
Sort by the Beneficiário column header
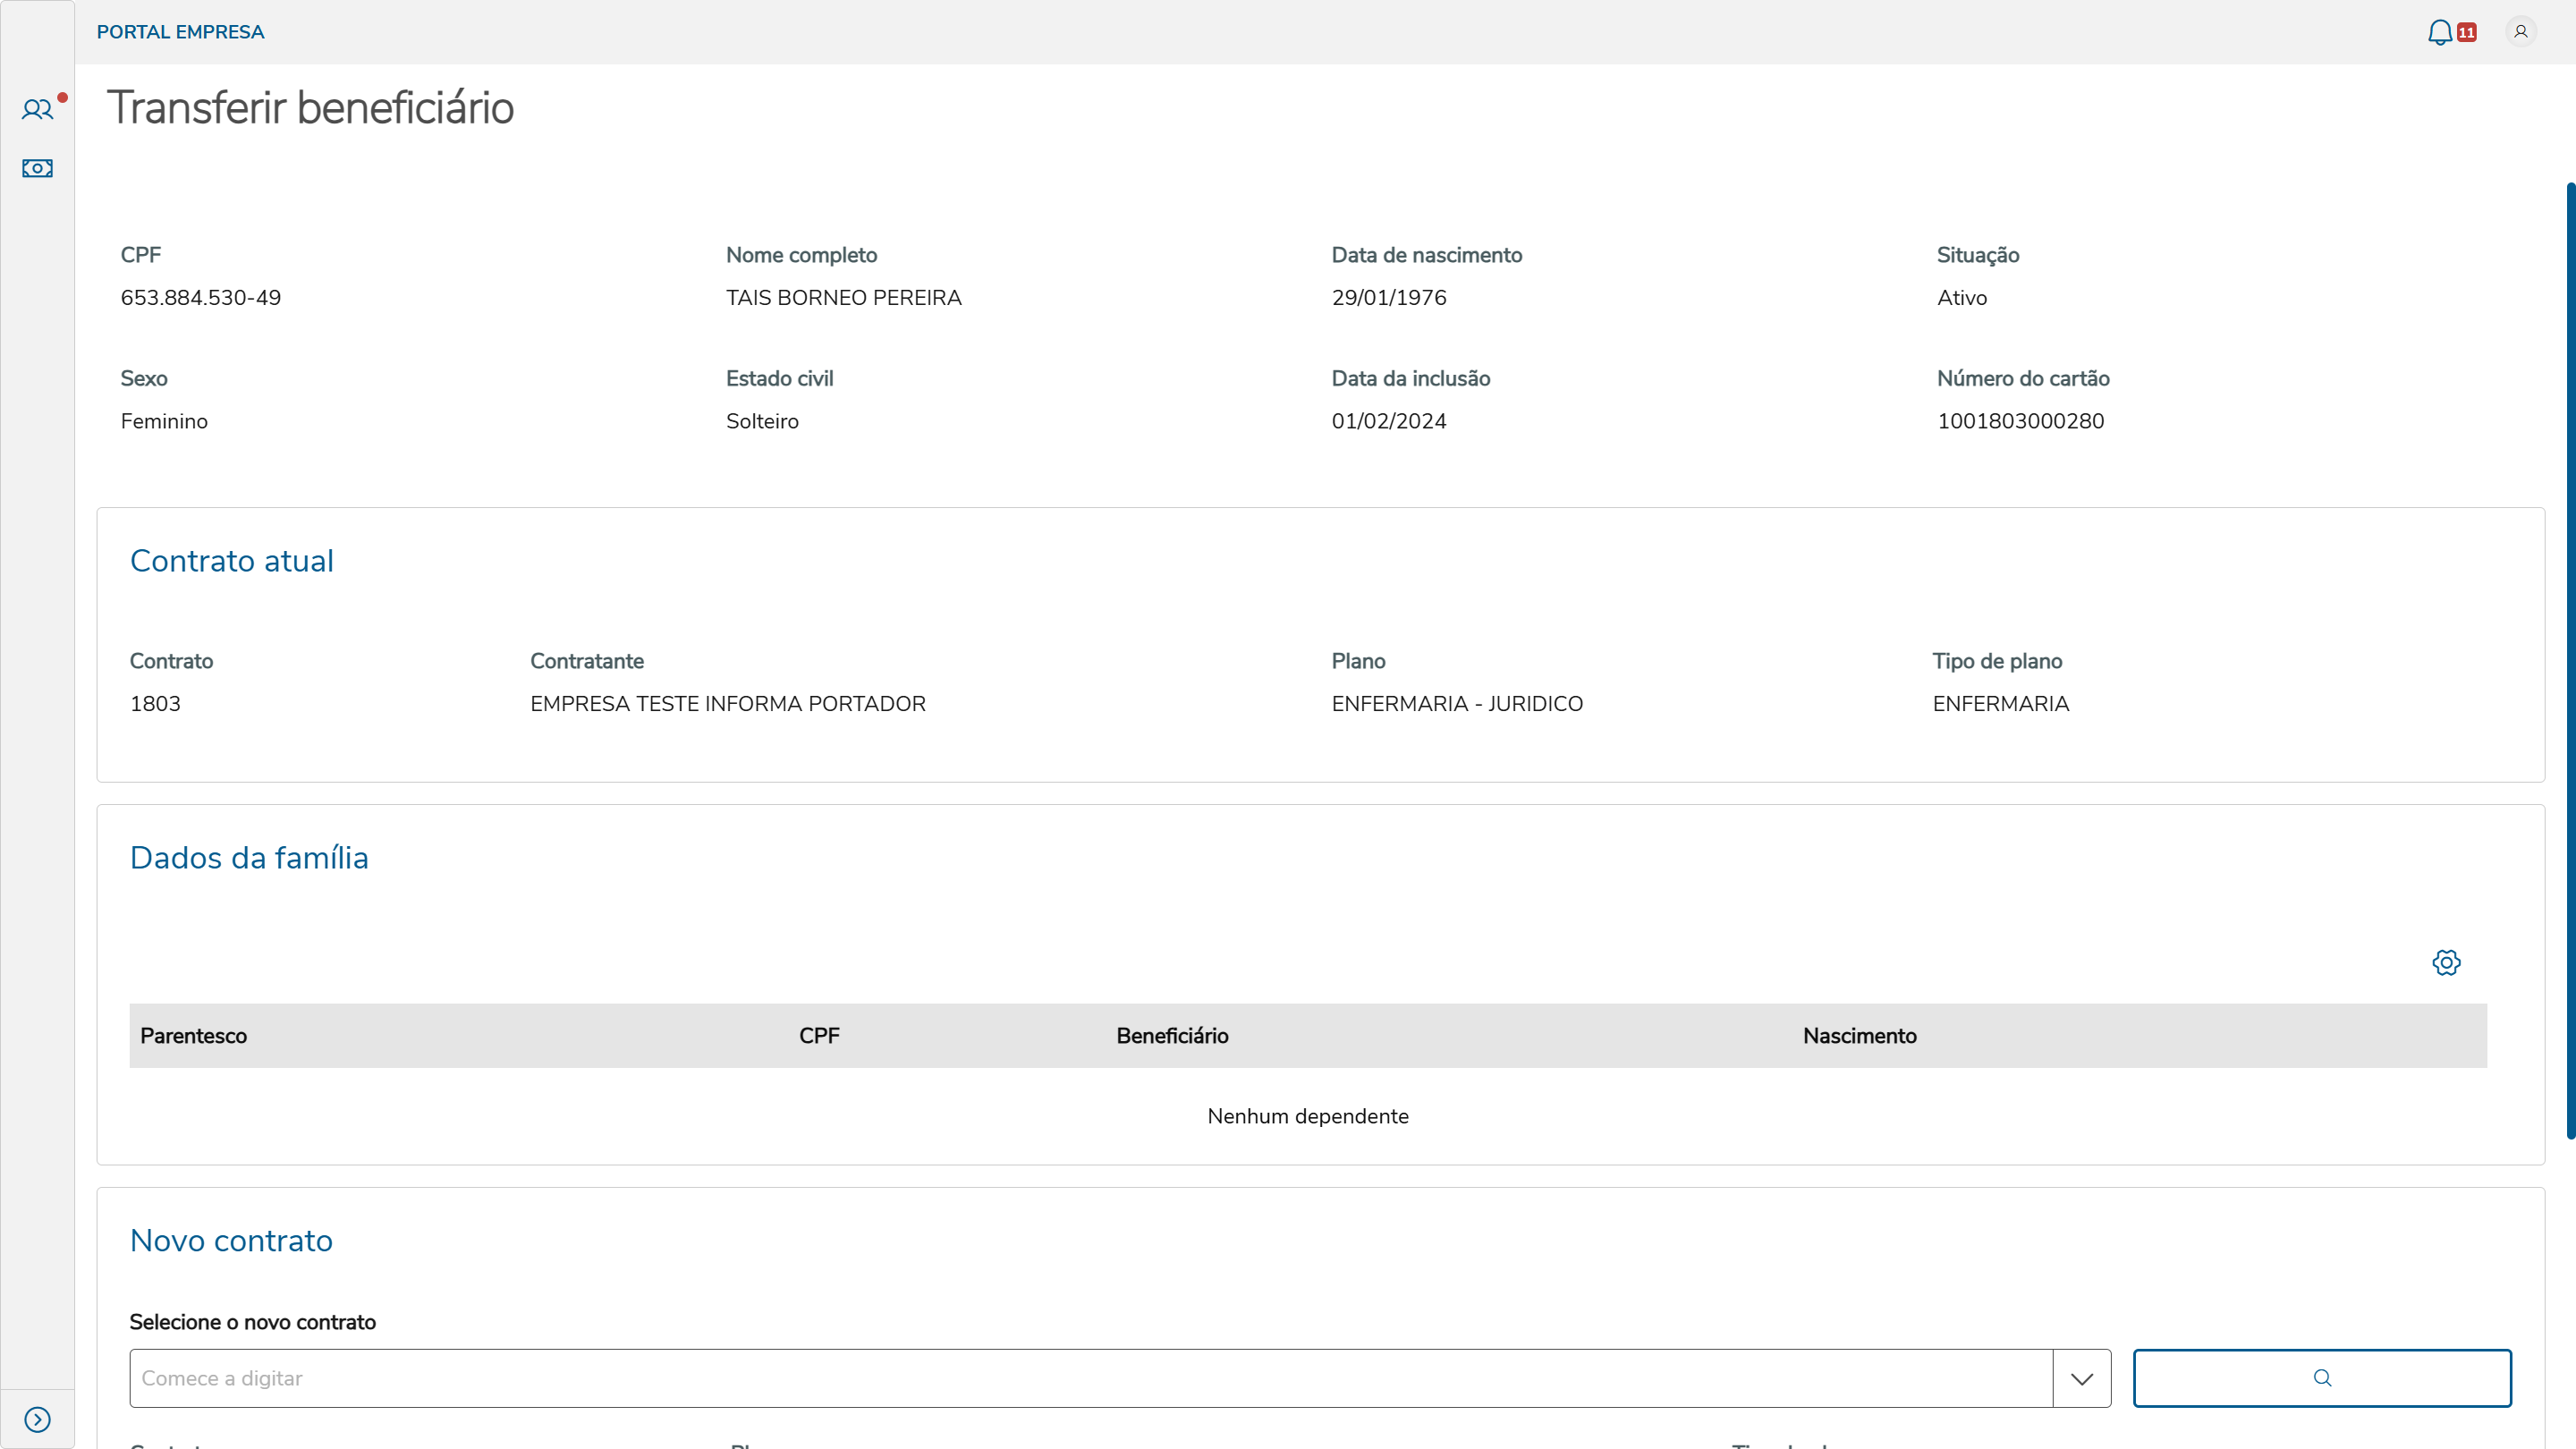(x=1172, y=1036)
